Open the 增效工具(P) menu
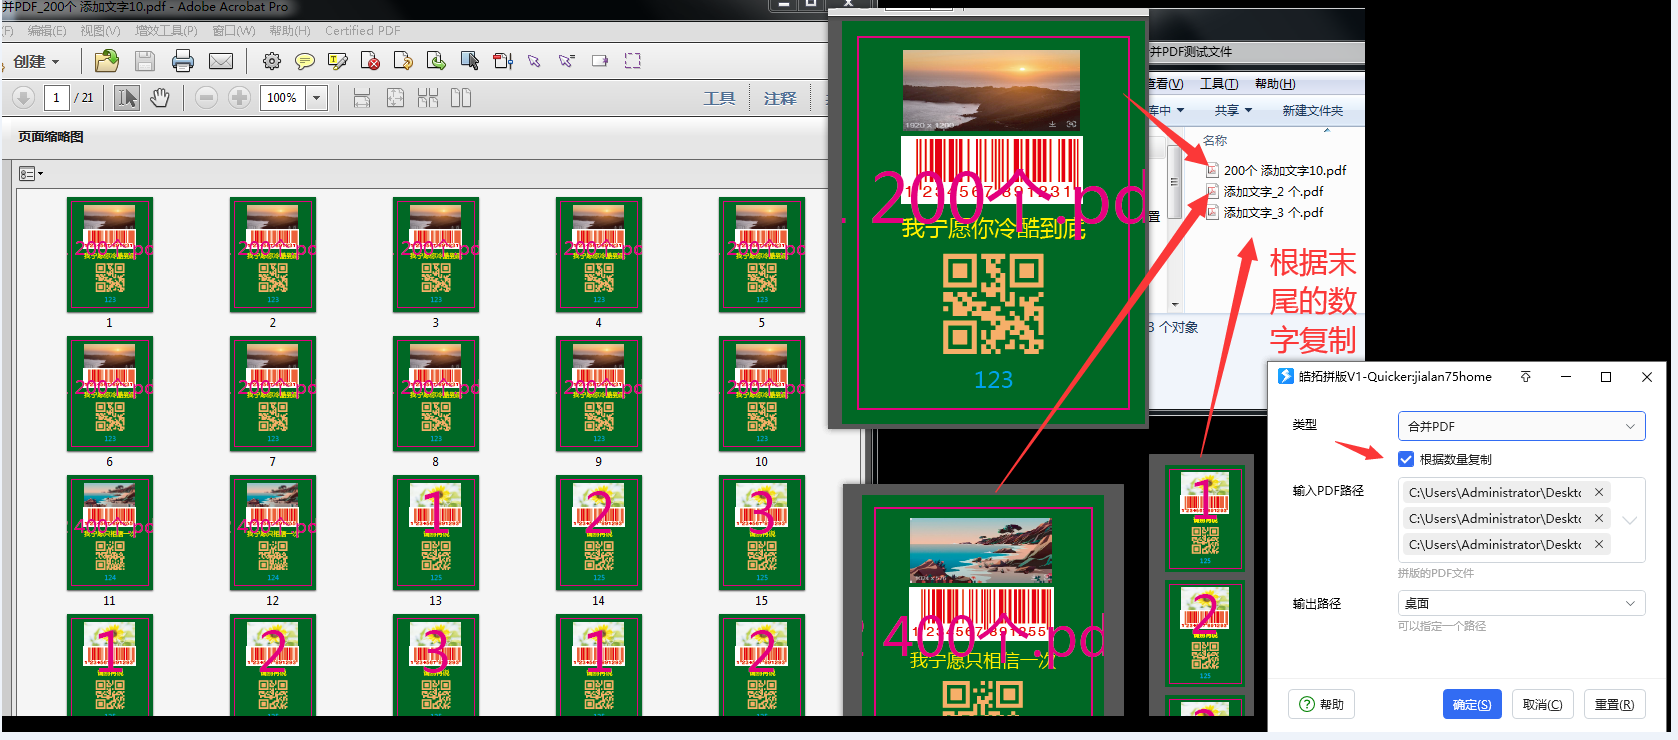 tap(166, 31)
